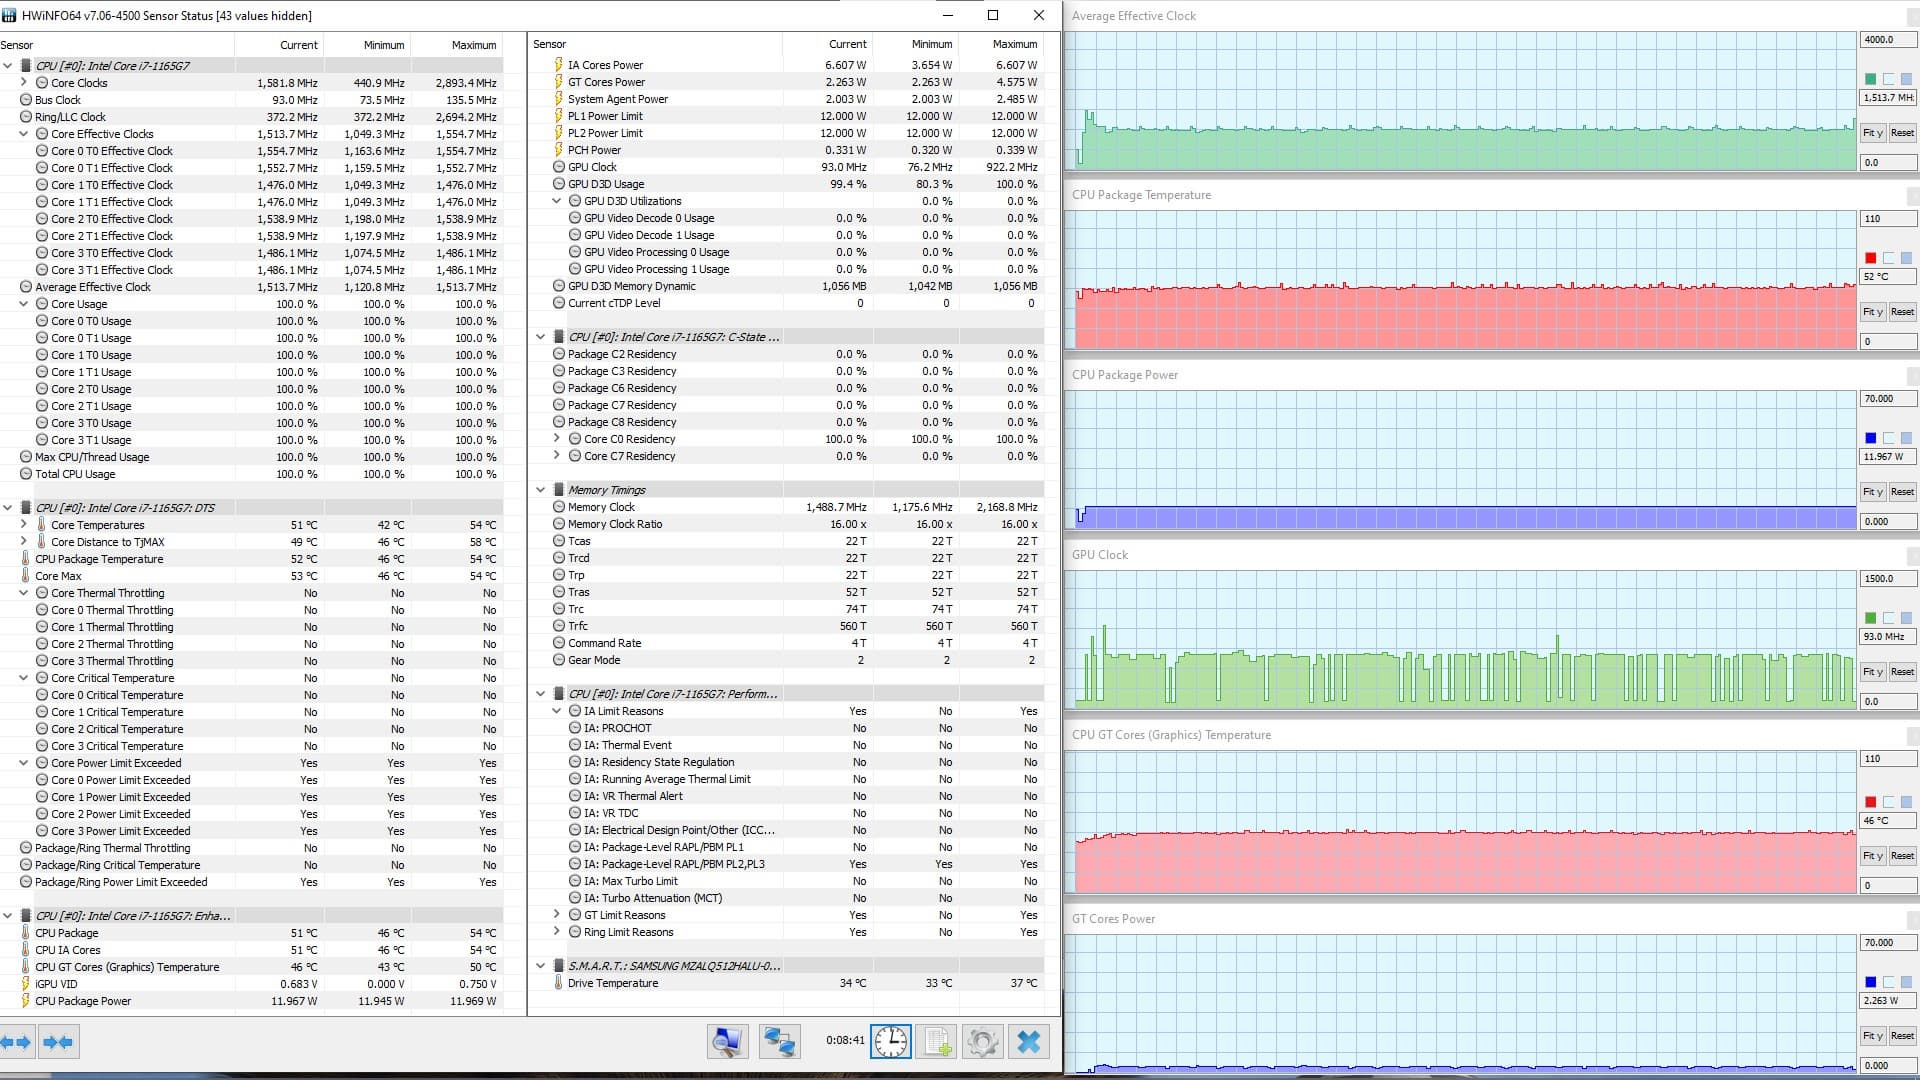Viewport: 1920px width, 1080px height.
Task: Pick the red swatch in CPU Package Temperature
Action: pyautogui.click(x=1870, y=258)
